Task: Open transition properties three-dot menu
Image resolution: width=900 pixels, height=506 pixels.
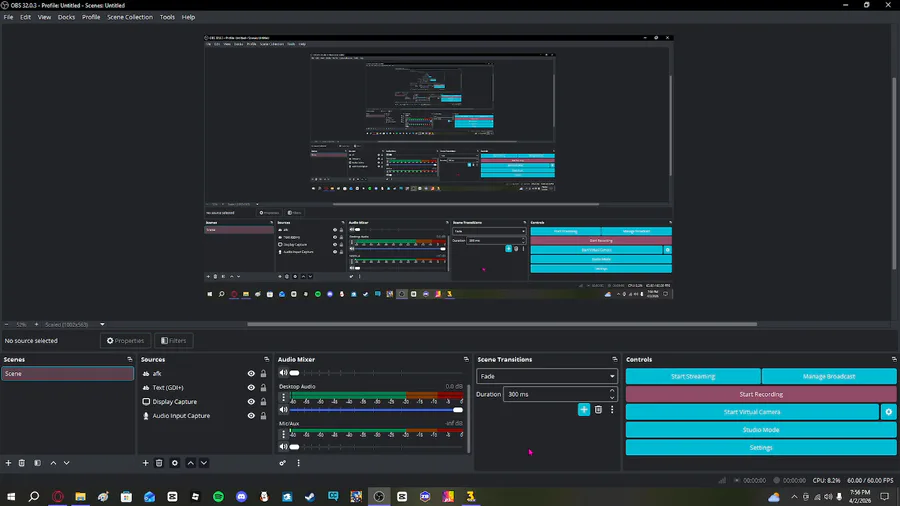Action: [612, 410]
